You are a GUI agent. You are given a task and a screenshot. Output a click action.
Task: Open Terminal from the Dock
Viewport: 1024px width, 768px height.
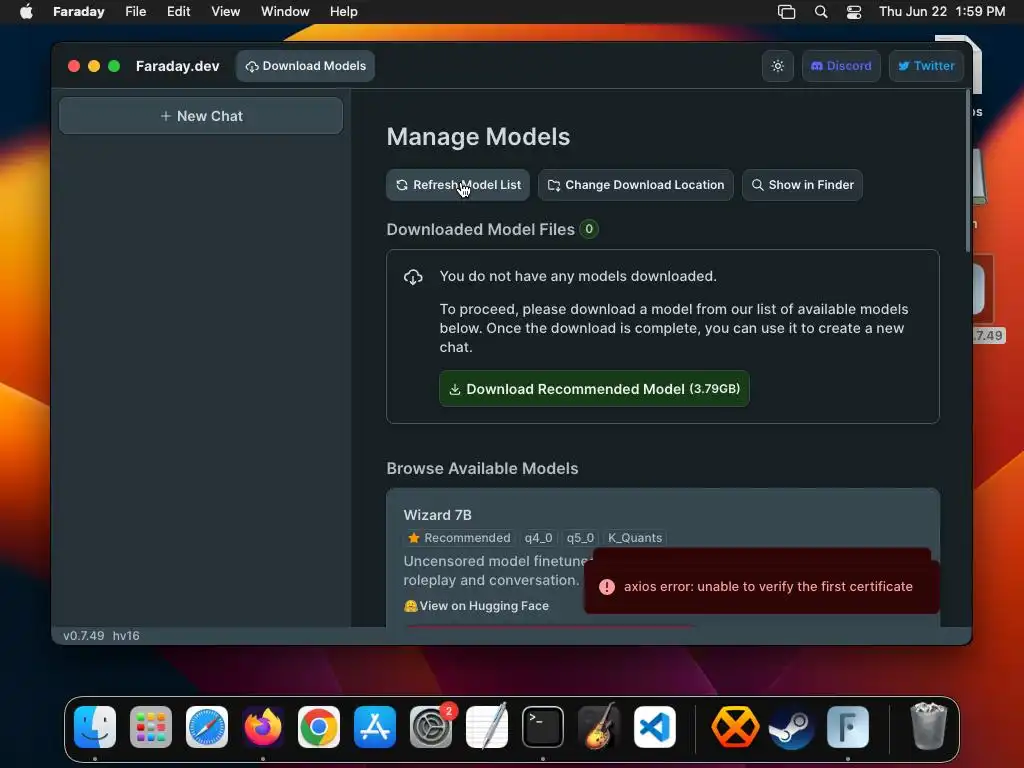[x=543, y=727]
